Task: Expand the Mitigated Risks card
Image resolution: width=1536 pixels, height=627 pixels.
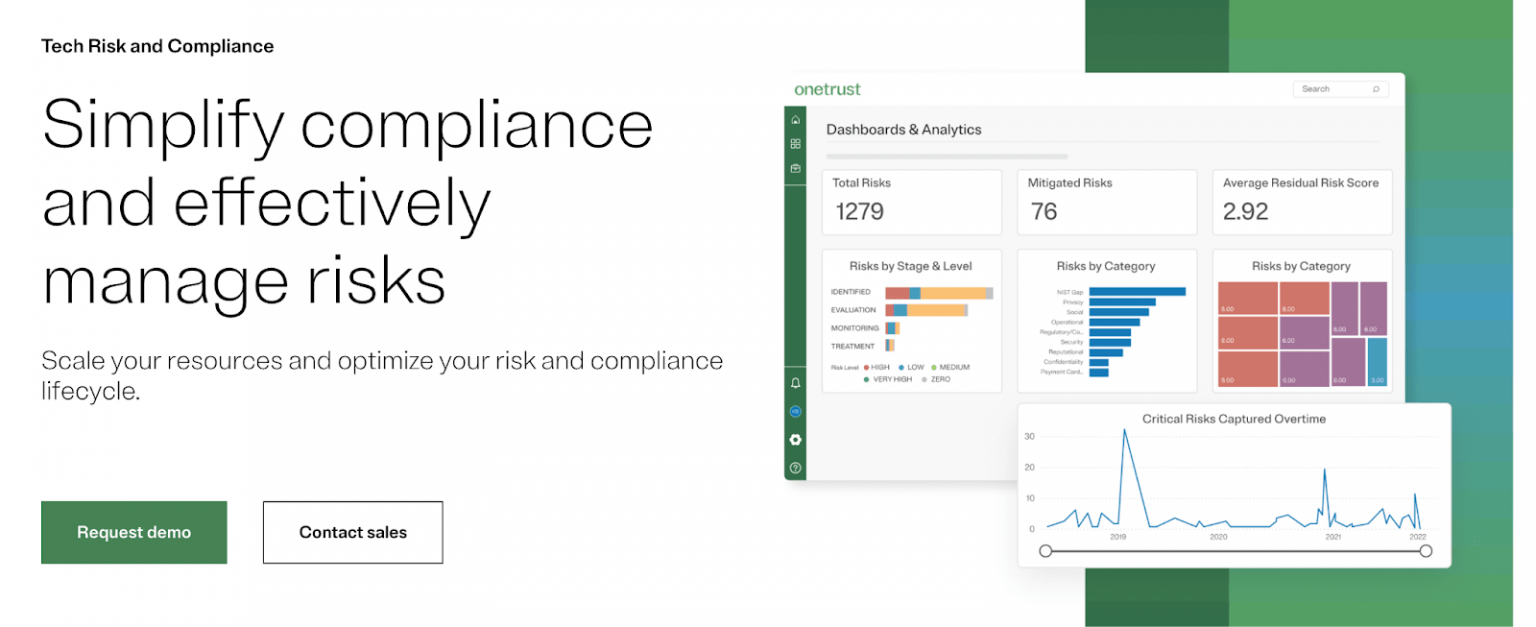Action: click(1106, 202)
